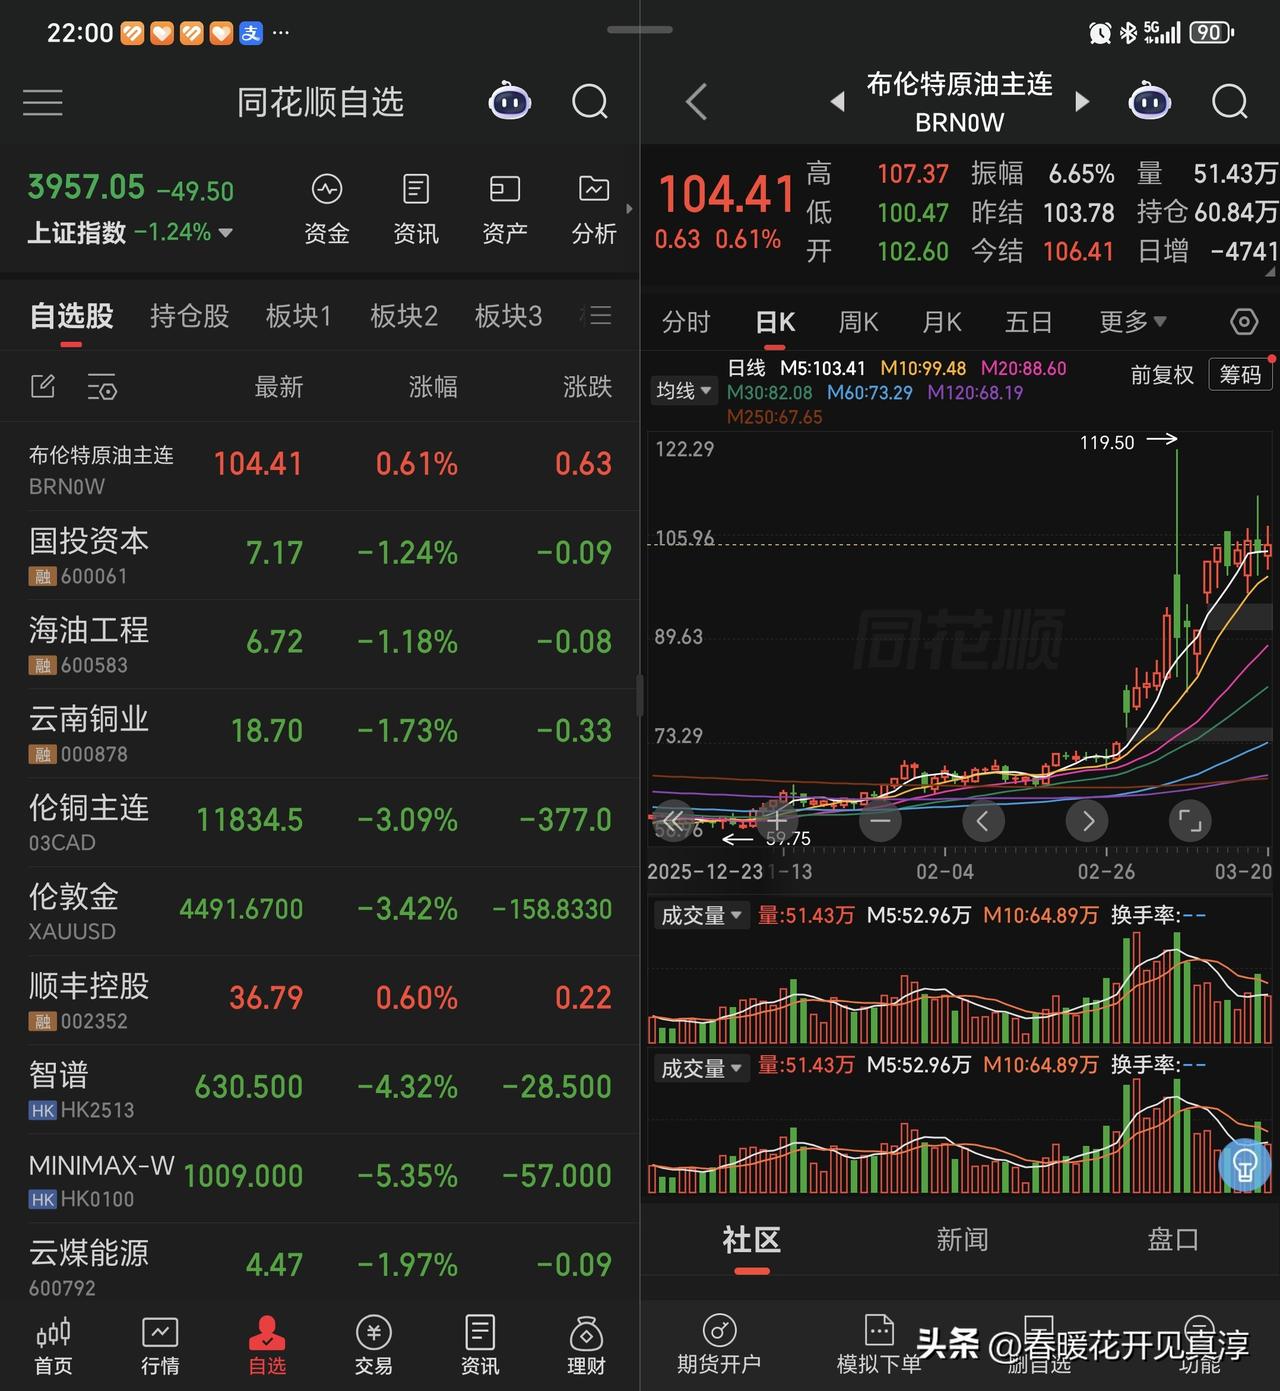Select the 月K chart tab

point(941,322)
